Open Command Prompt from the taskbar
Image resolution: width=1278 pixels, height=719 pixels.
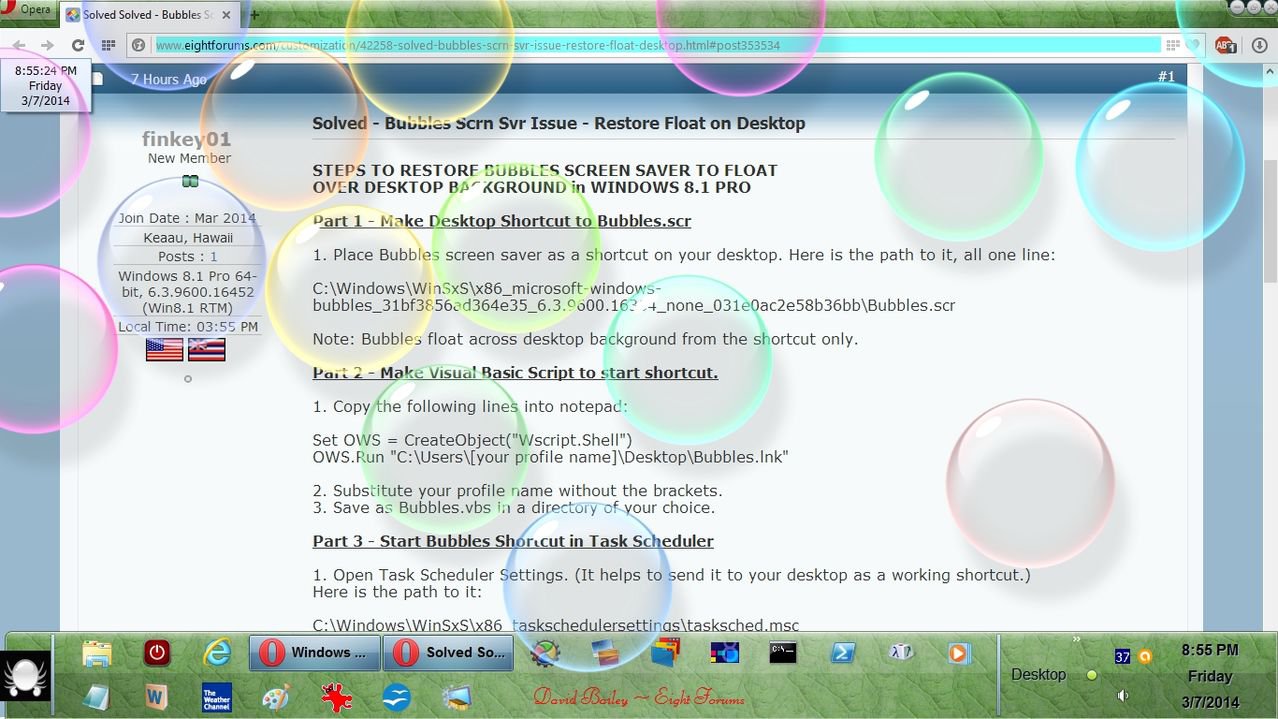tap(782, 653)
